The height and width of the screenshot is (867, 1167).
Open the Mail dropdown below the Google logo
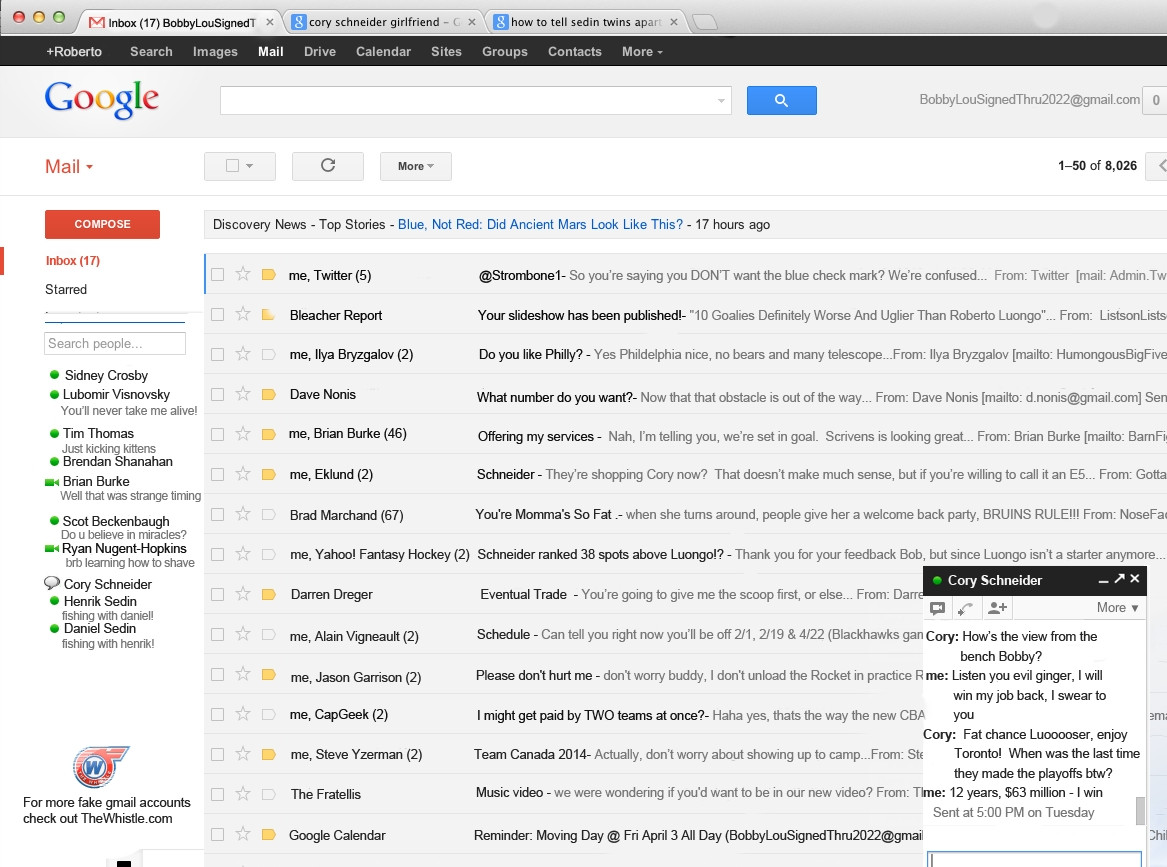tap(69, 167)
